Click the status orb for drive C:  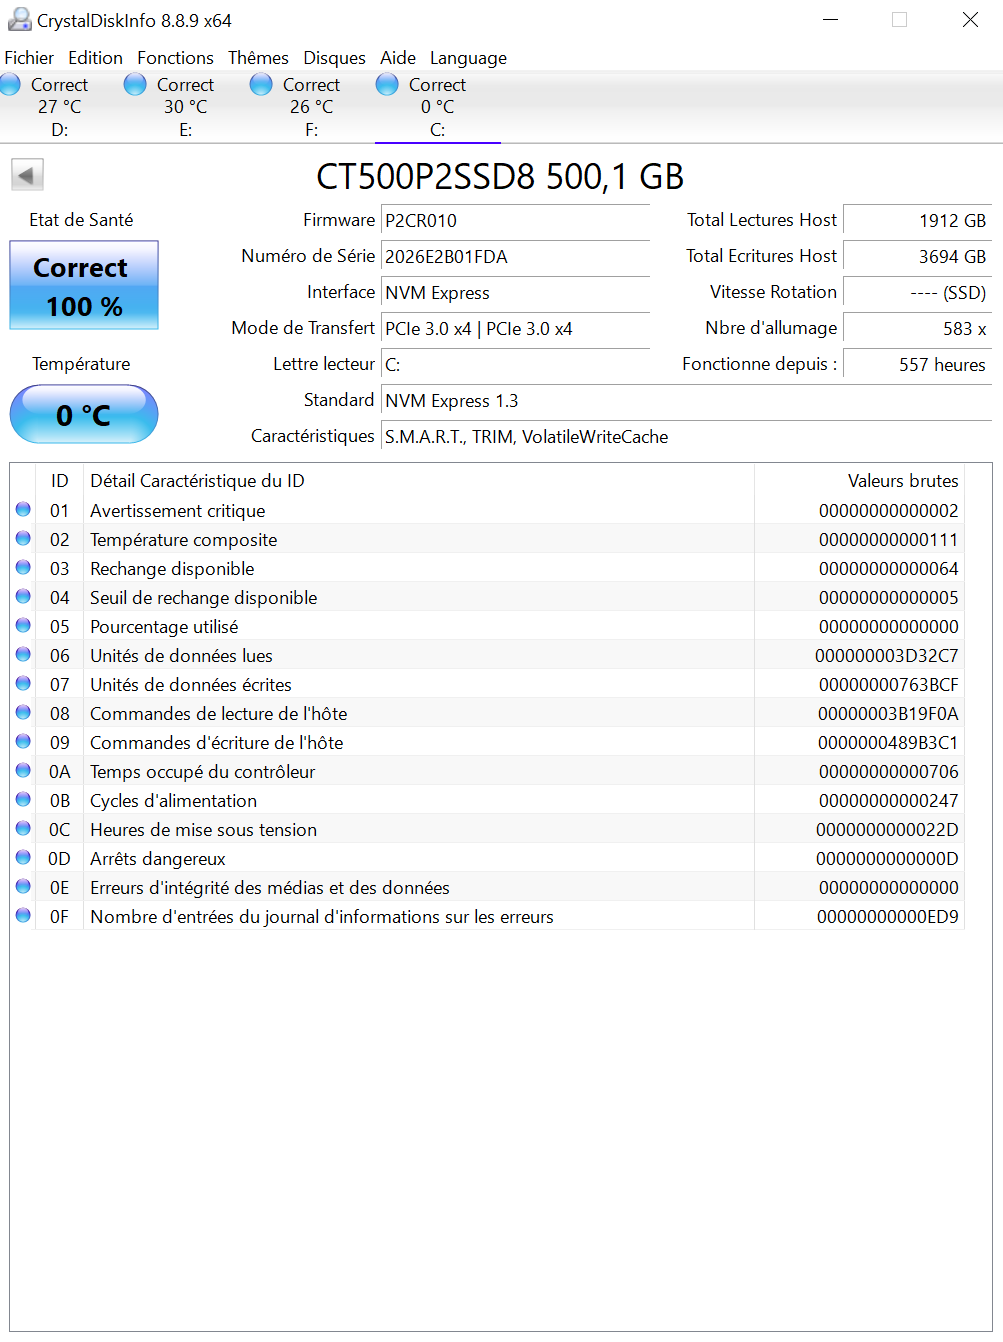[387, 84]
